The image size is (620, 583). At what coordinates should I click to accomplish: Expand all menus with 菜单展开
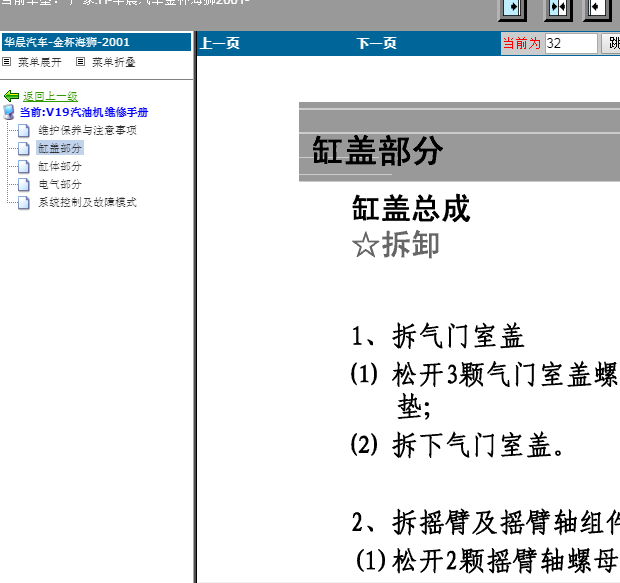tap(40, 62)
